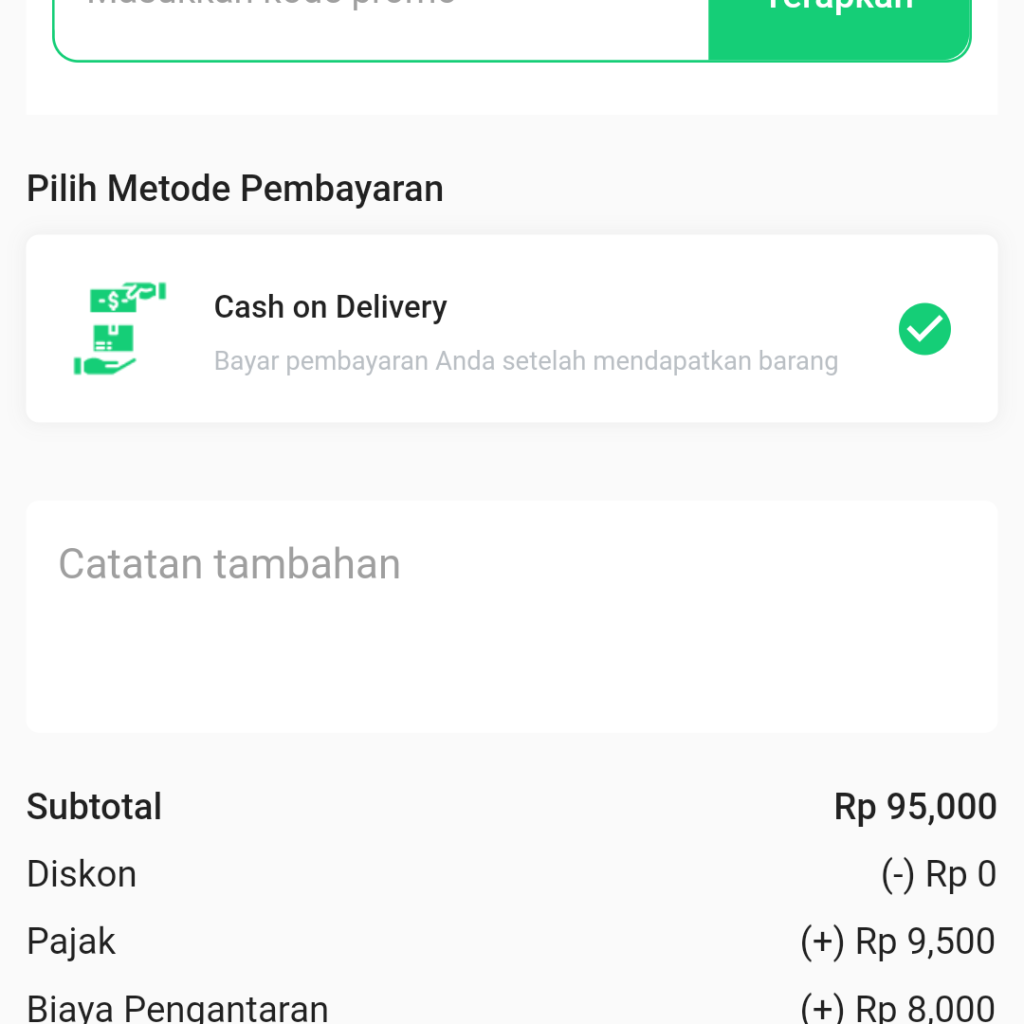Click the Catatan tambahan notes field
The image size is (1024, 1024).
(511, 616)
